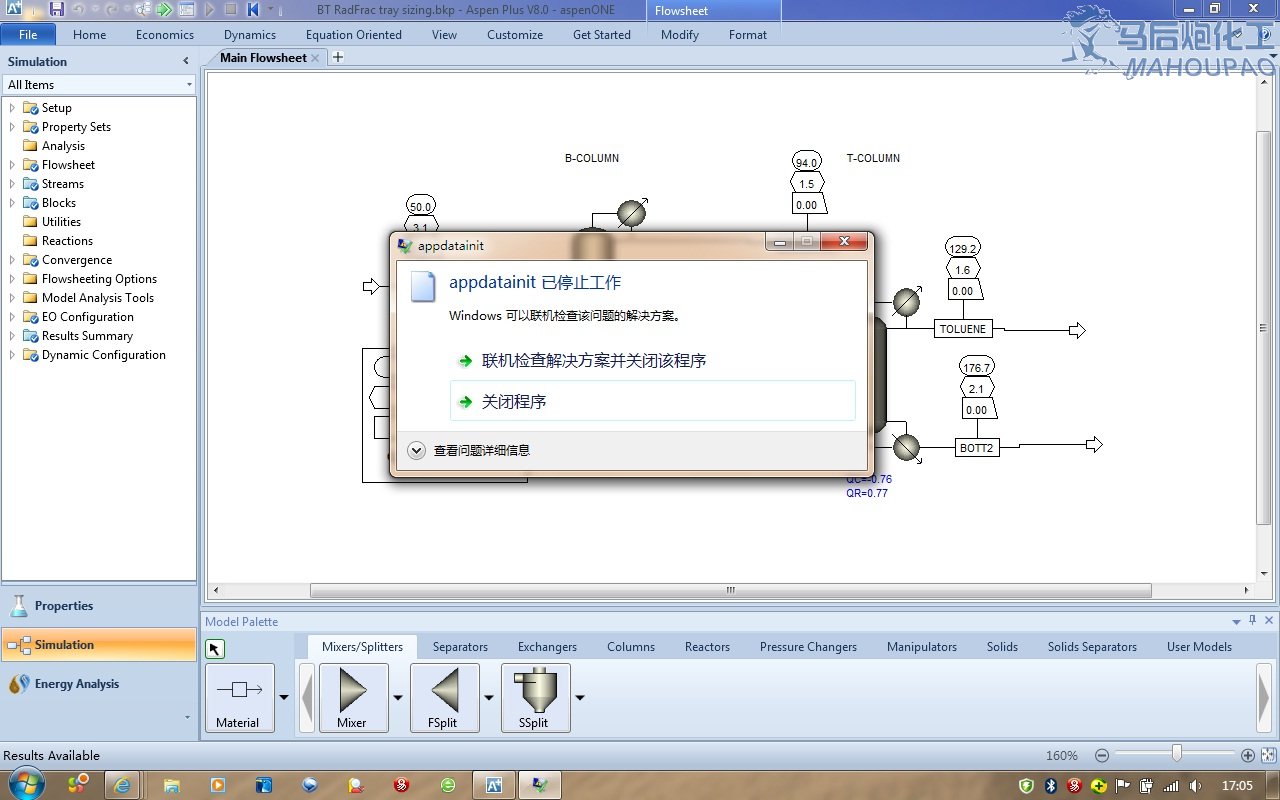Open the Windows Start menu
1280x800 pixels.
27,784
